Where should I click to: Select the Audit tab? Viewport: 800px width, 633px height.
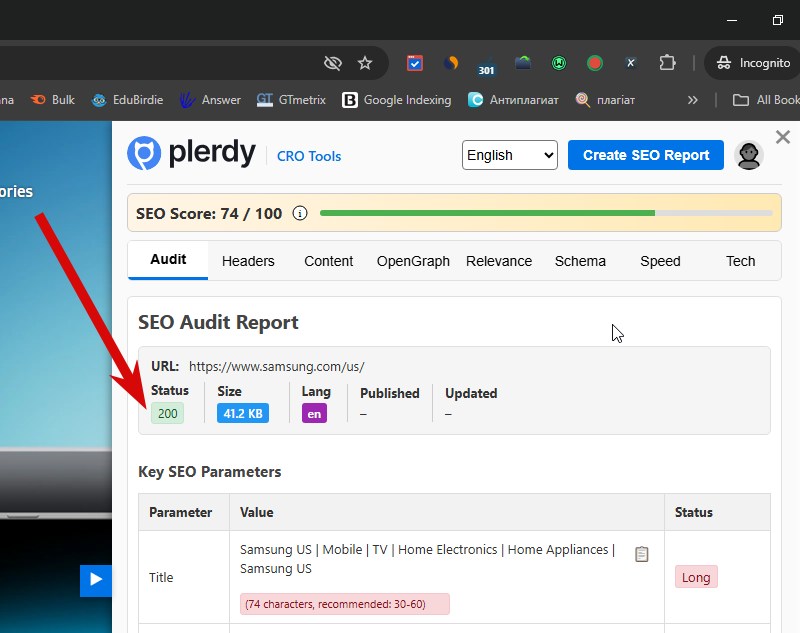pyautogui.click(x=168, y=260)
